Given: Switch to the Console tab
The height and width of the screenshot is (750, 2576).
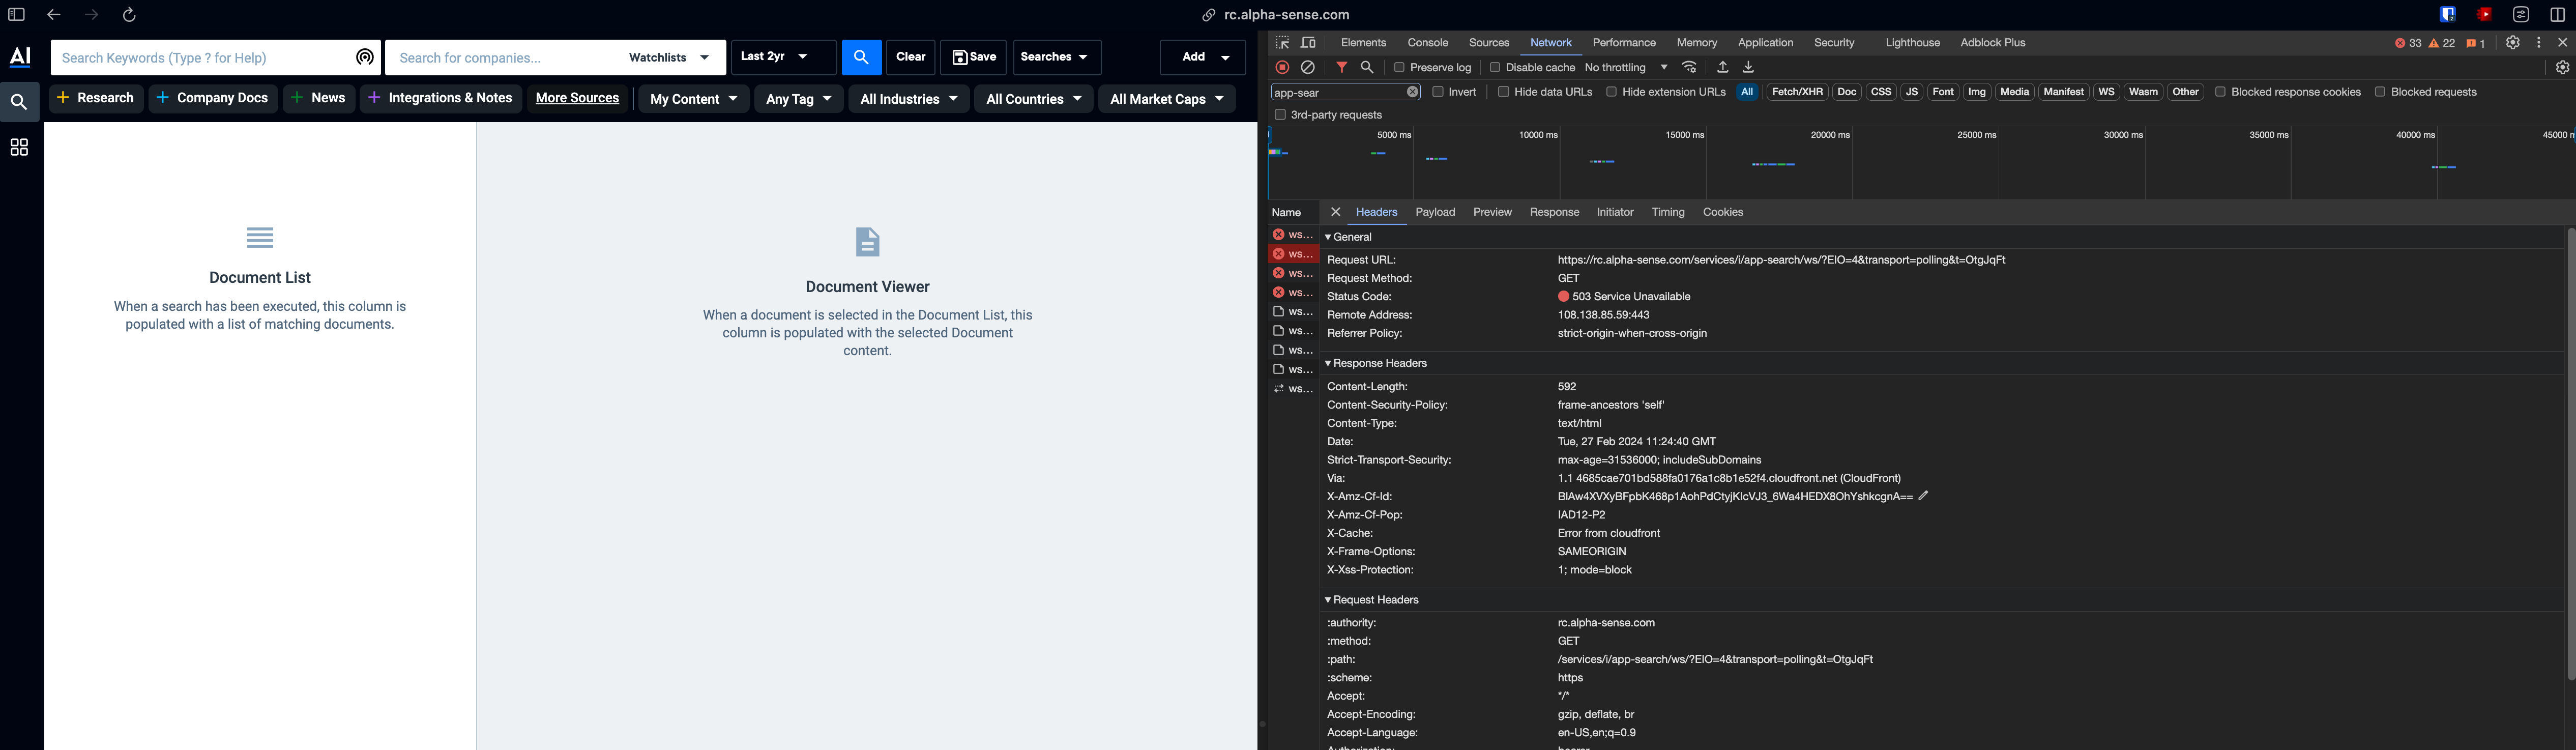Looking at the screenshot, I should [1427, 43].
